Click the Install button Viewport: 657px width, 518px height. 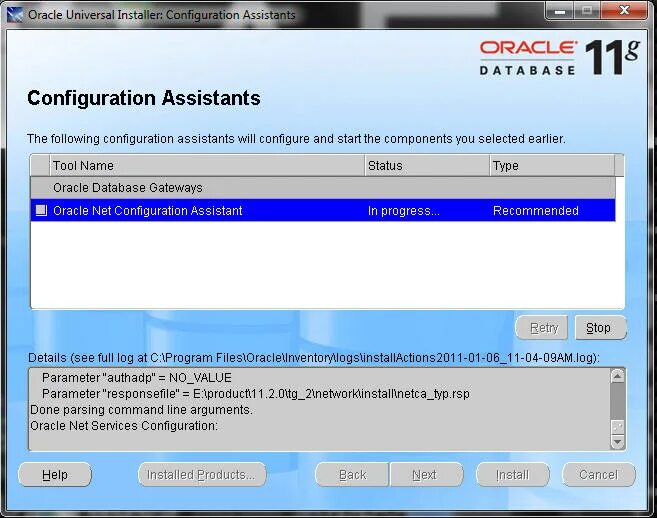513,474
